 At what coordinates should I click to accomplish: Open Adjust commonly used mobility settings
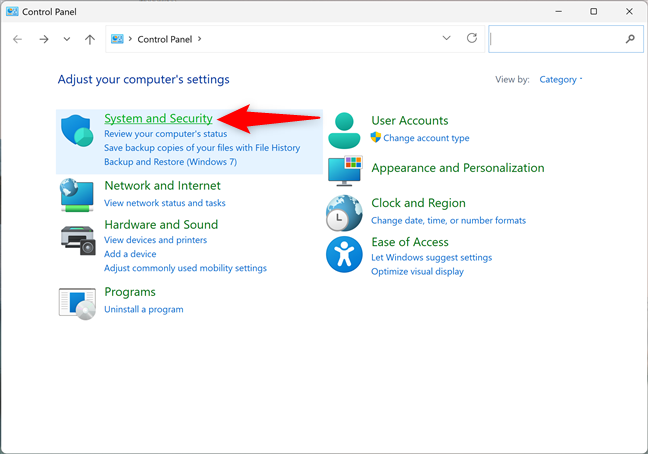pos(185,268)
